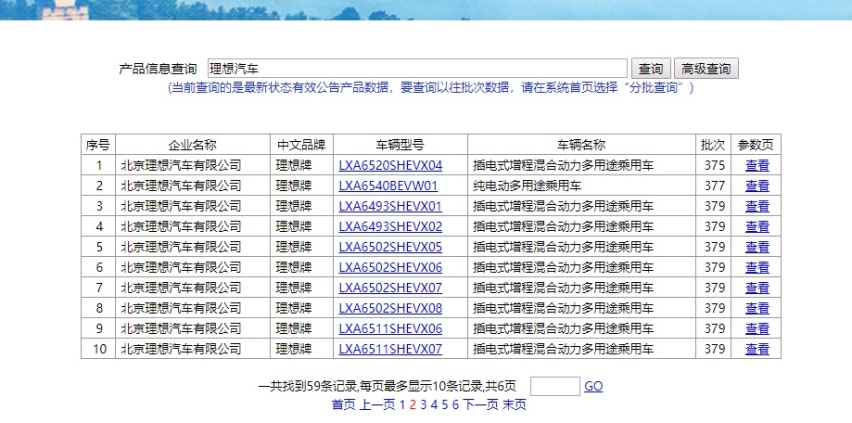Click the 中文品牌 column header
852x423 pixels.
click(302, 145)
